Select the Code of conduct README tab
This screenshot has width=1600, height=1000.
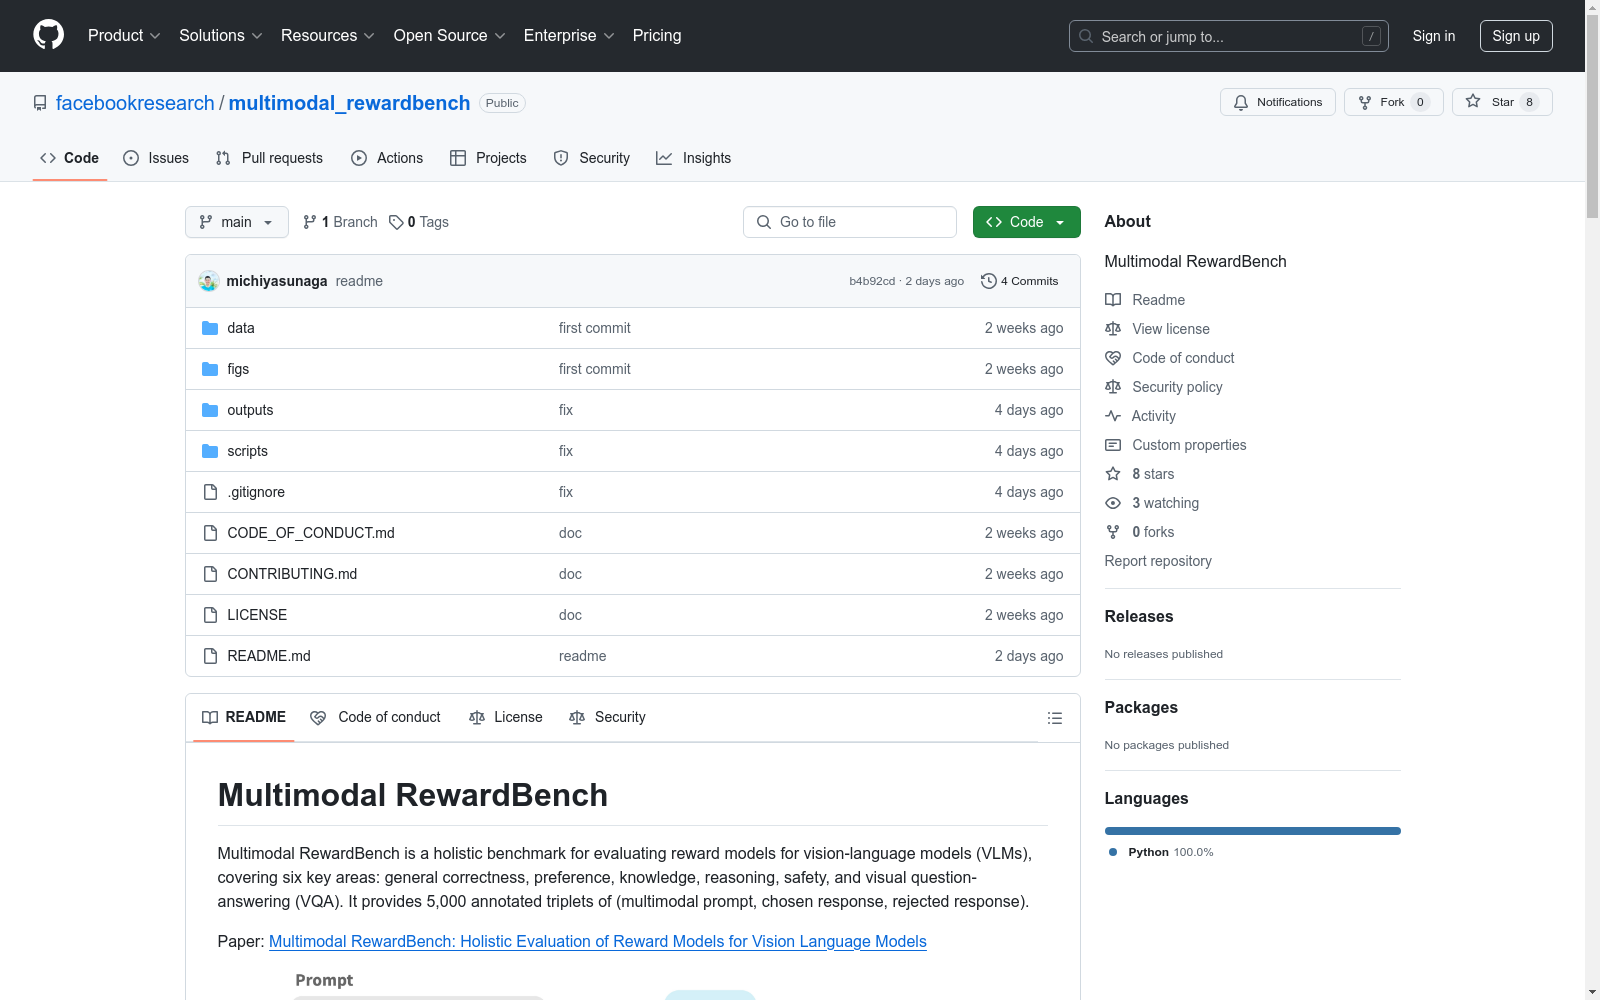[x=376, y=718]
